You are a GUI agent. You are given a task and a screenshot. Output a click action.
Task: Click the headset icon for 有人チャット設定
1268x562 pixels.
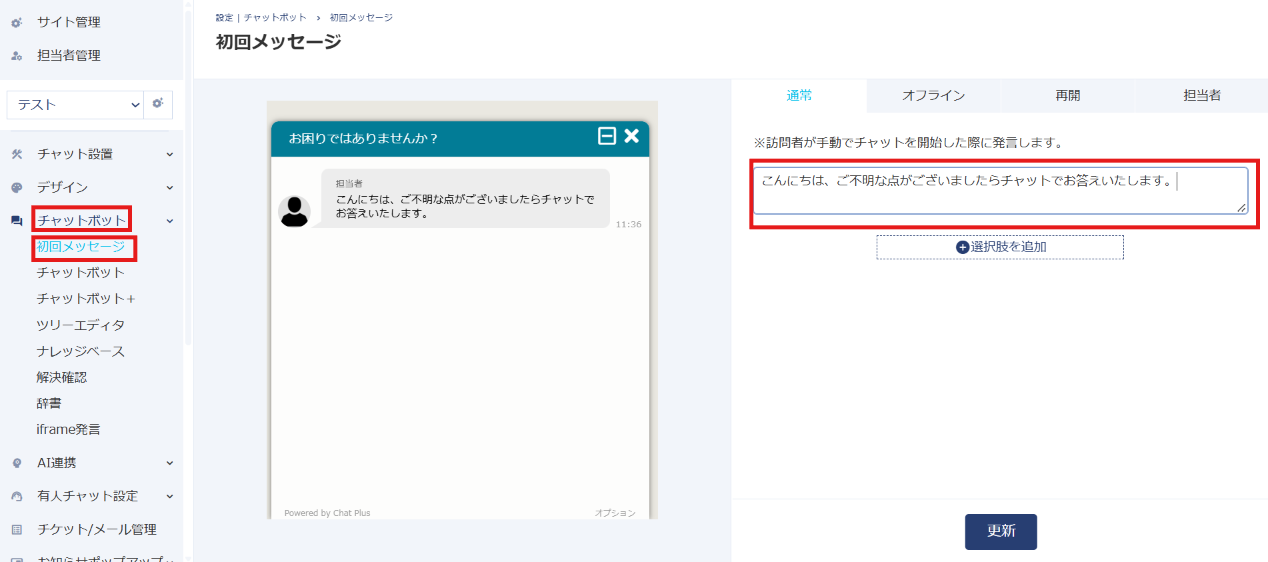(16, 496)
